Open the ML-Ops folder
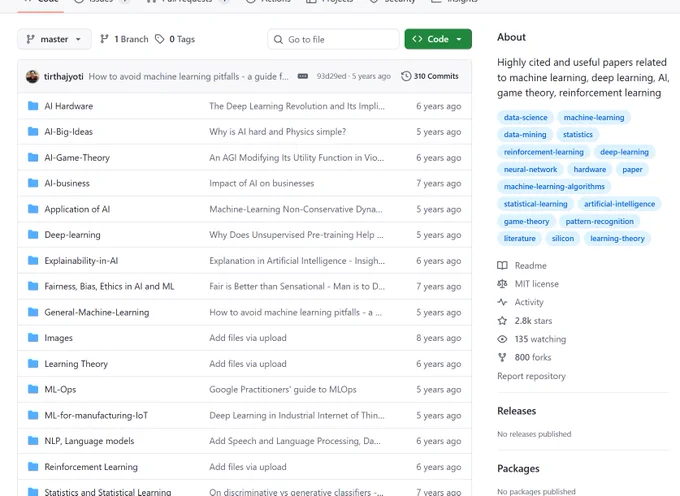Screen dimensions: 680x496 click(60, 390)
